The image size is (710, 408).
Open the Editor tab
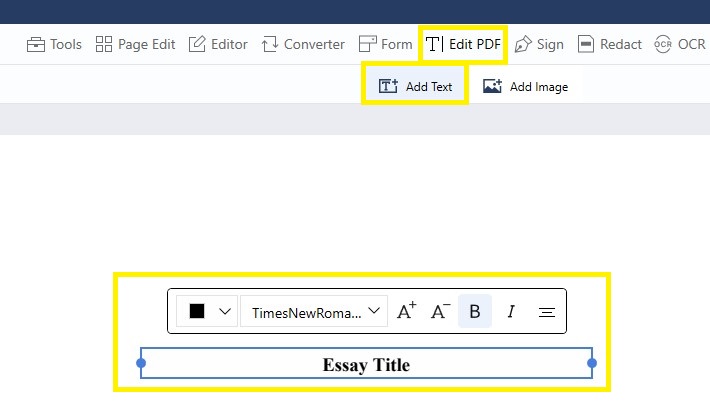pos(218,44)
